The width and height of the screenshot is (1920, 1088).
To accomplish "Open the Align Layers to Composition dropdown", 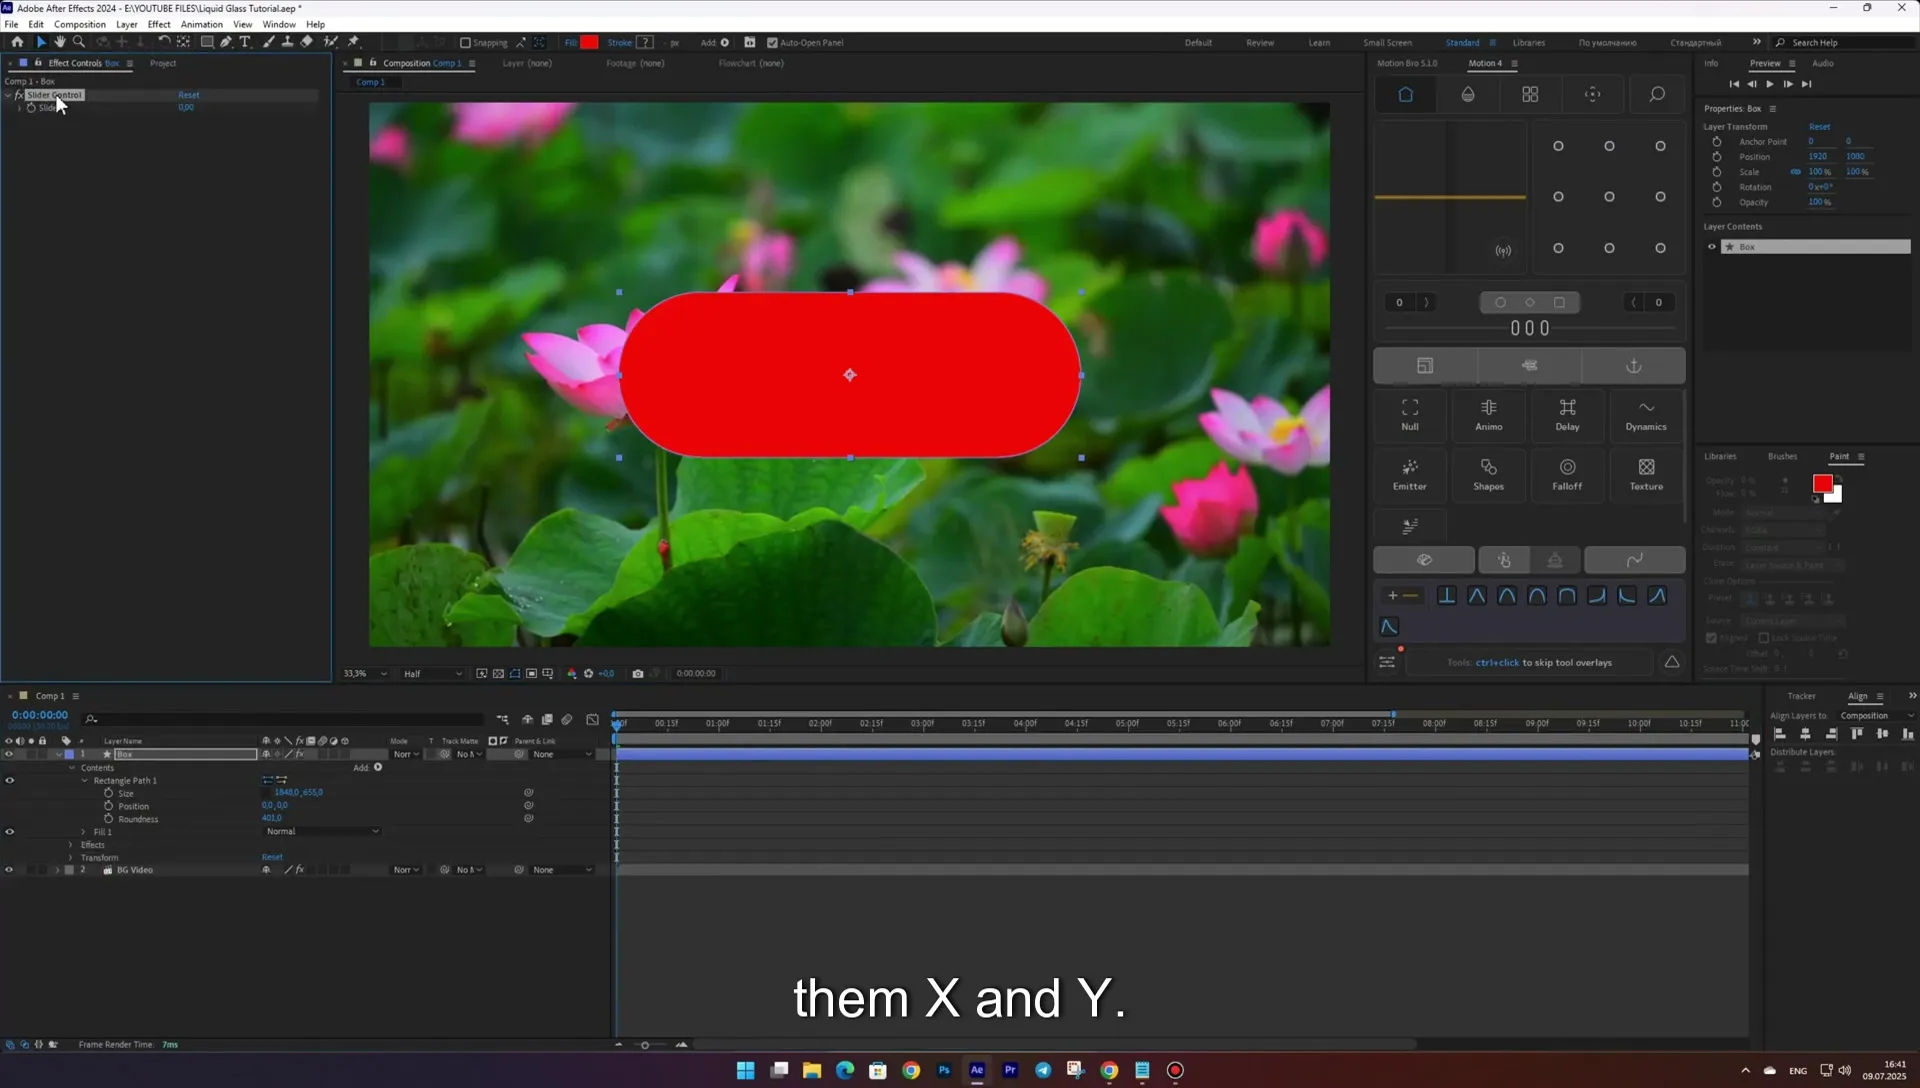I will coord(1876,716).
